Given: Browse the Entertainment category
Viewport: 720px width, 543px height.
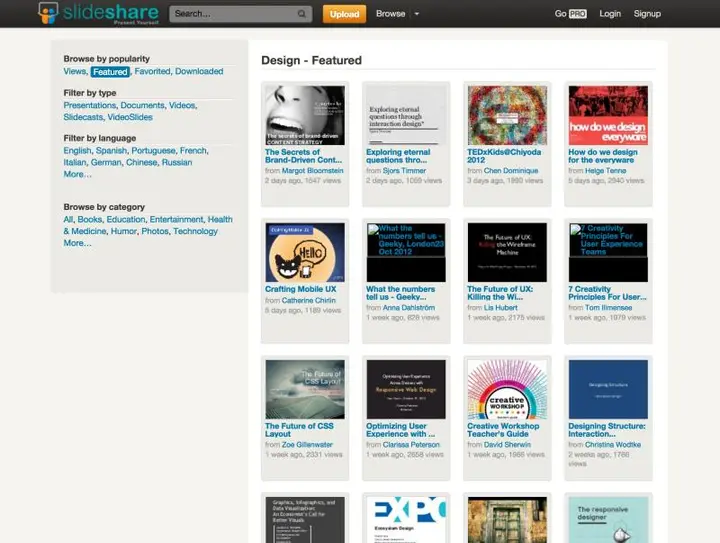Looking at the screenshot, I should 176,219.
